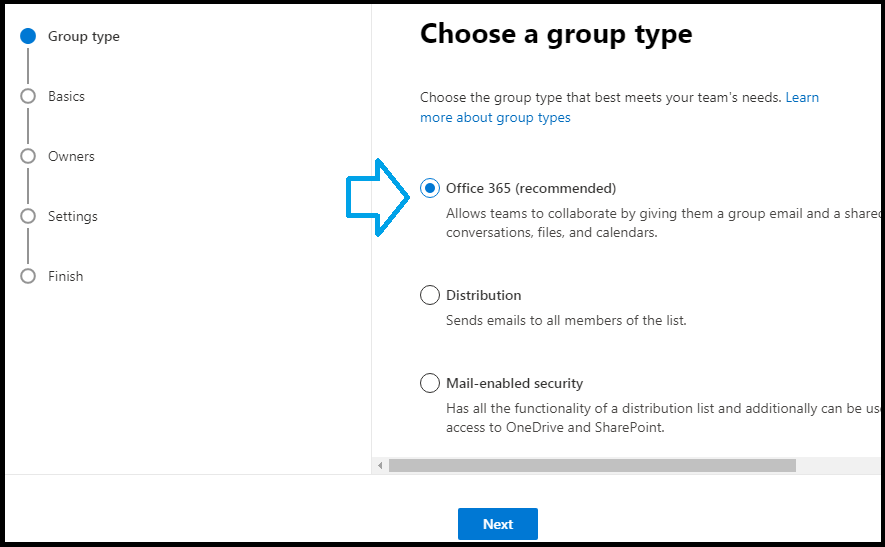
Task: Click the filled Group type step circle
Action: (x=28, y=36)
